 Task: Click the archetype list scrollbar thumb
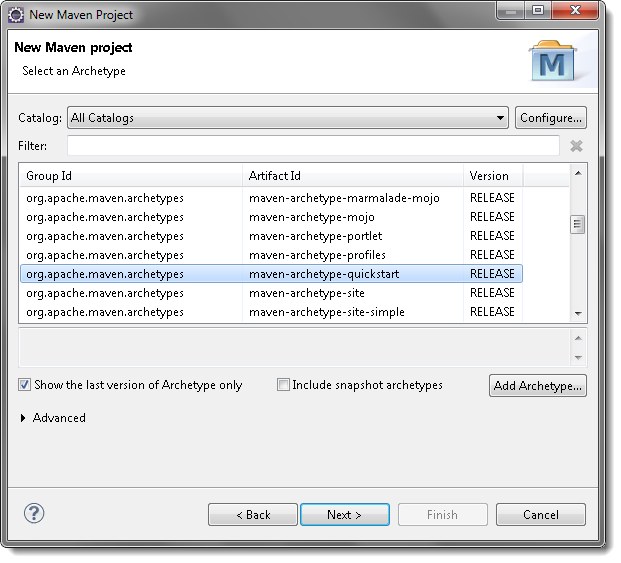(577, 224)
